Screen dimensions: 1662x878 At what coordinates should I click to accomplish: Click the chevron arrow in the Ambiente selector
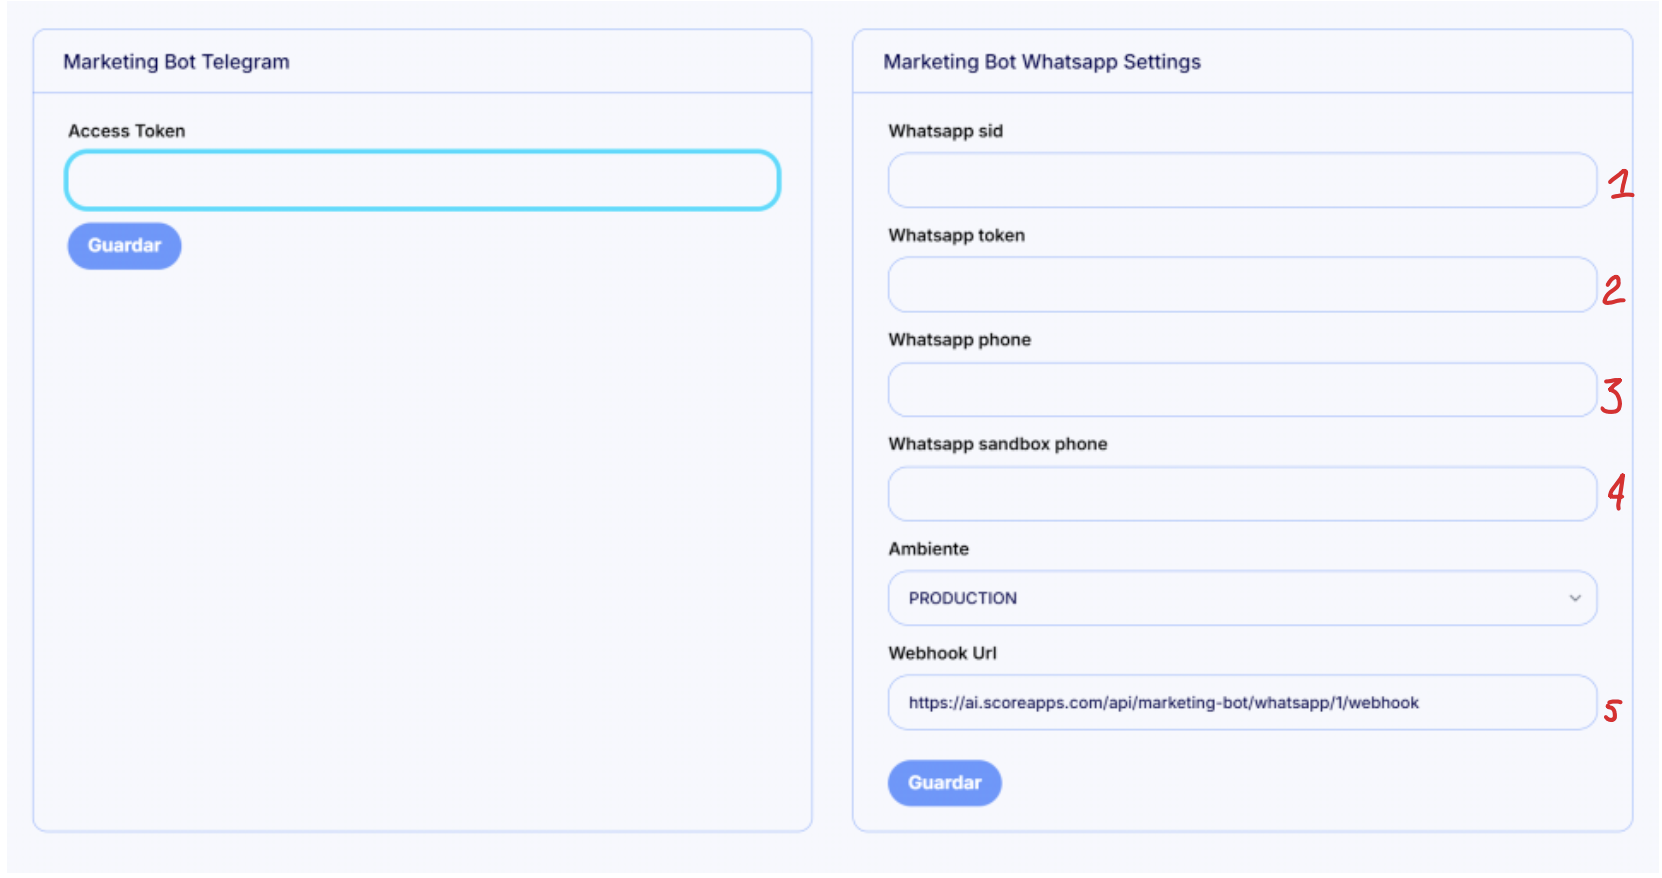[x=1575, y=598]
